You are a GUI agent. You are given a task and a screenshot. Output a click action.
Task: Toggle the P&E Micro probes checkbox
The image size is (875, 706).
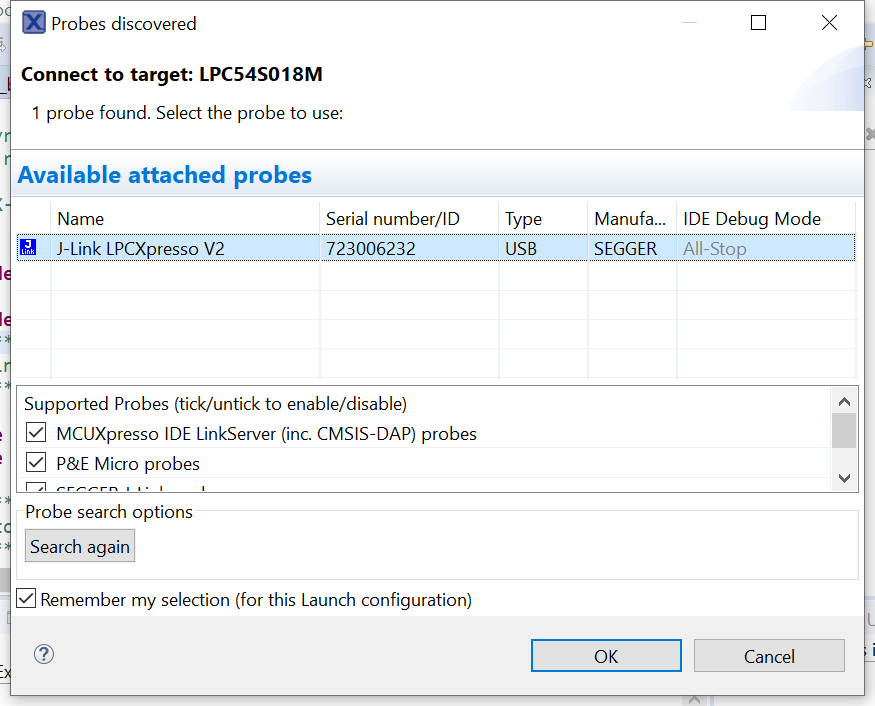point(37,463)
